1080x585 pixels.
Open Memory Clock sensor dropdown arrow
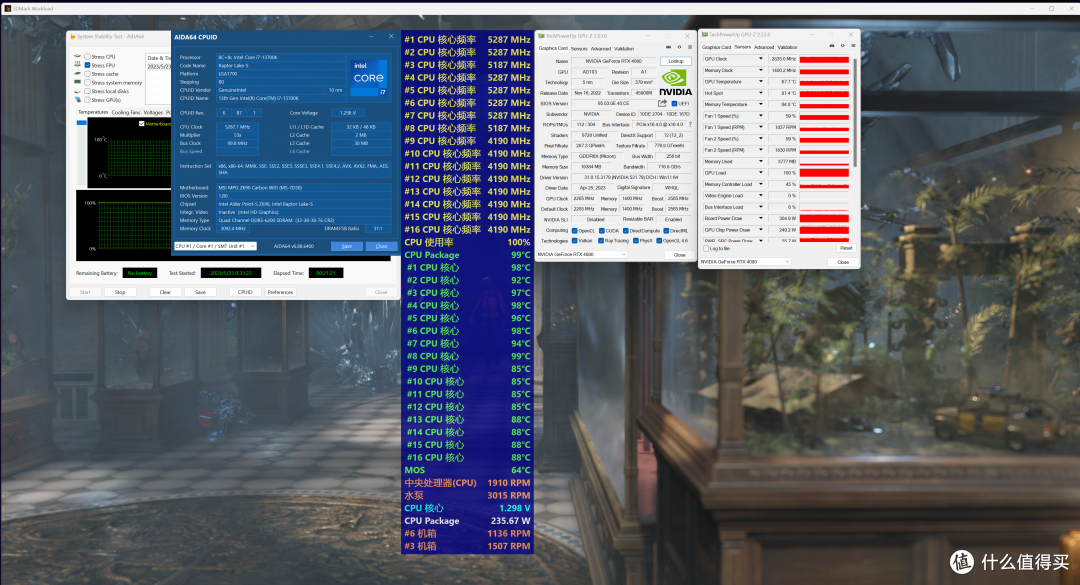pos(761,70)
